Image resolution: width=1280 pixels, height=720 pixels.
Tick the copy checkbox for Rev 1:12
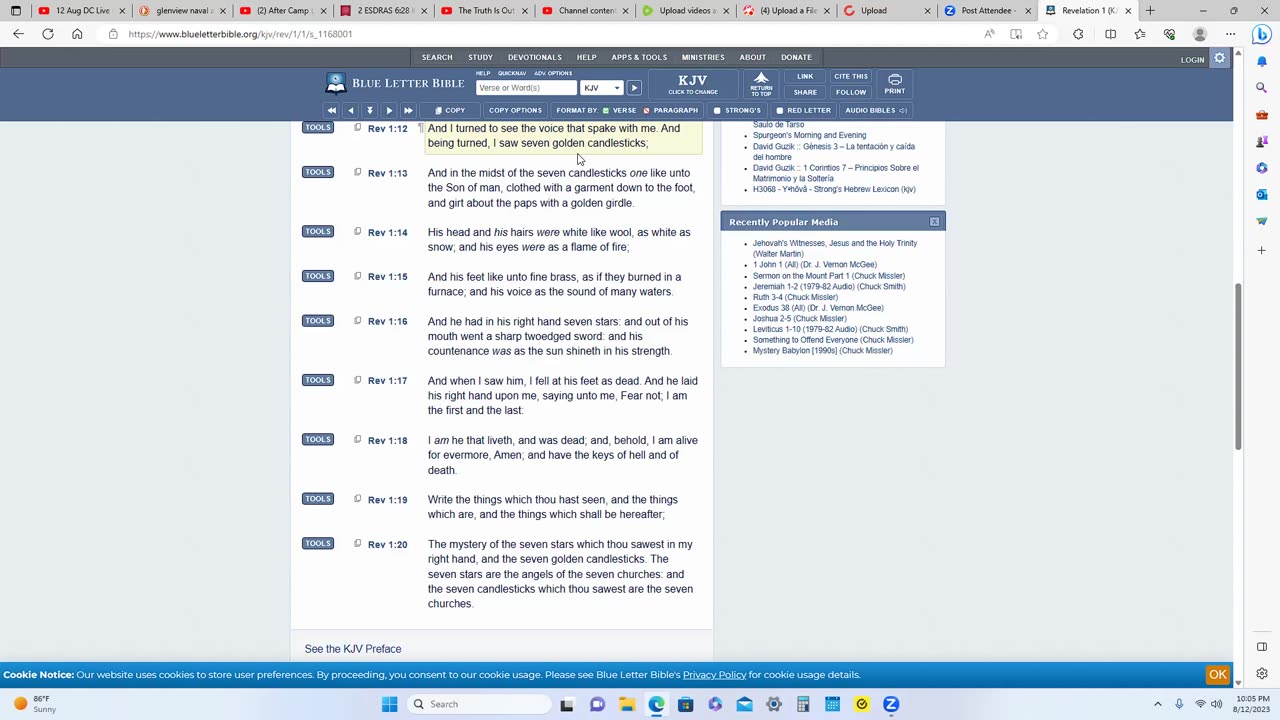[x=357, y=128]
